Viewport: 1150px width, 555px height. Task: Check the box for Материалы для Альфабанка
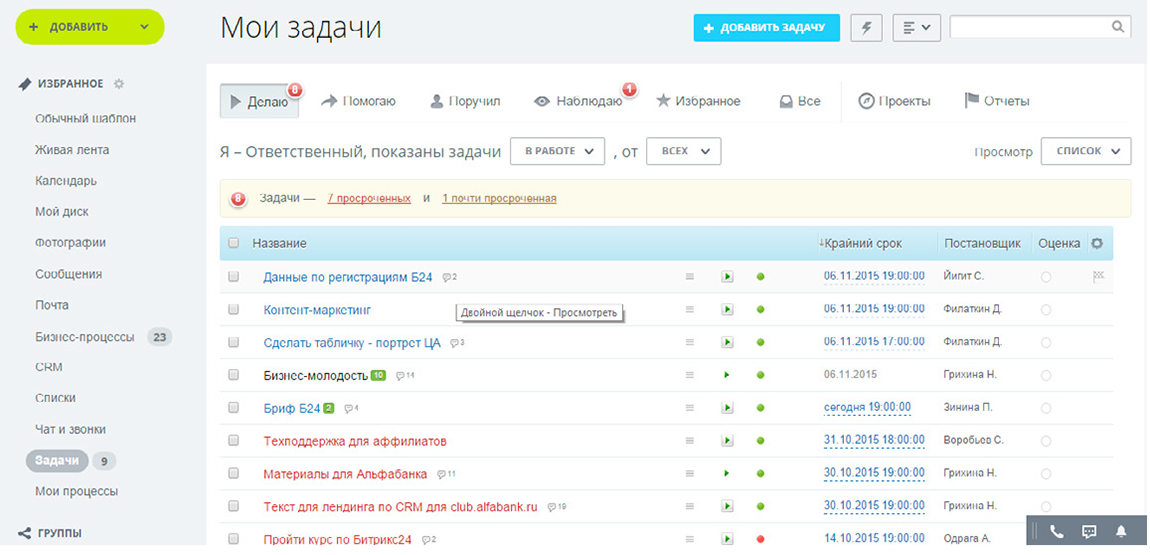(233, 474)
